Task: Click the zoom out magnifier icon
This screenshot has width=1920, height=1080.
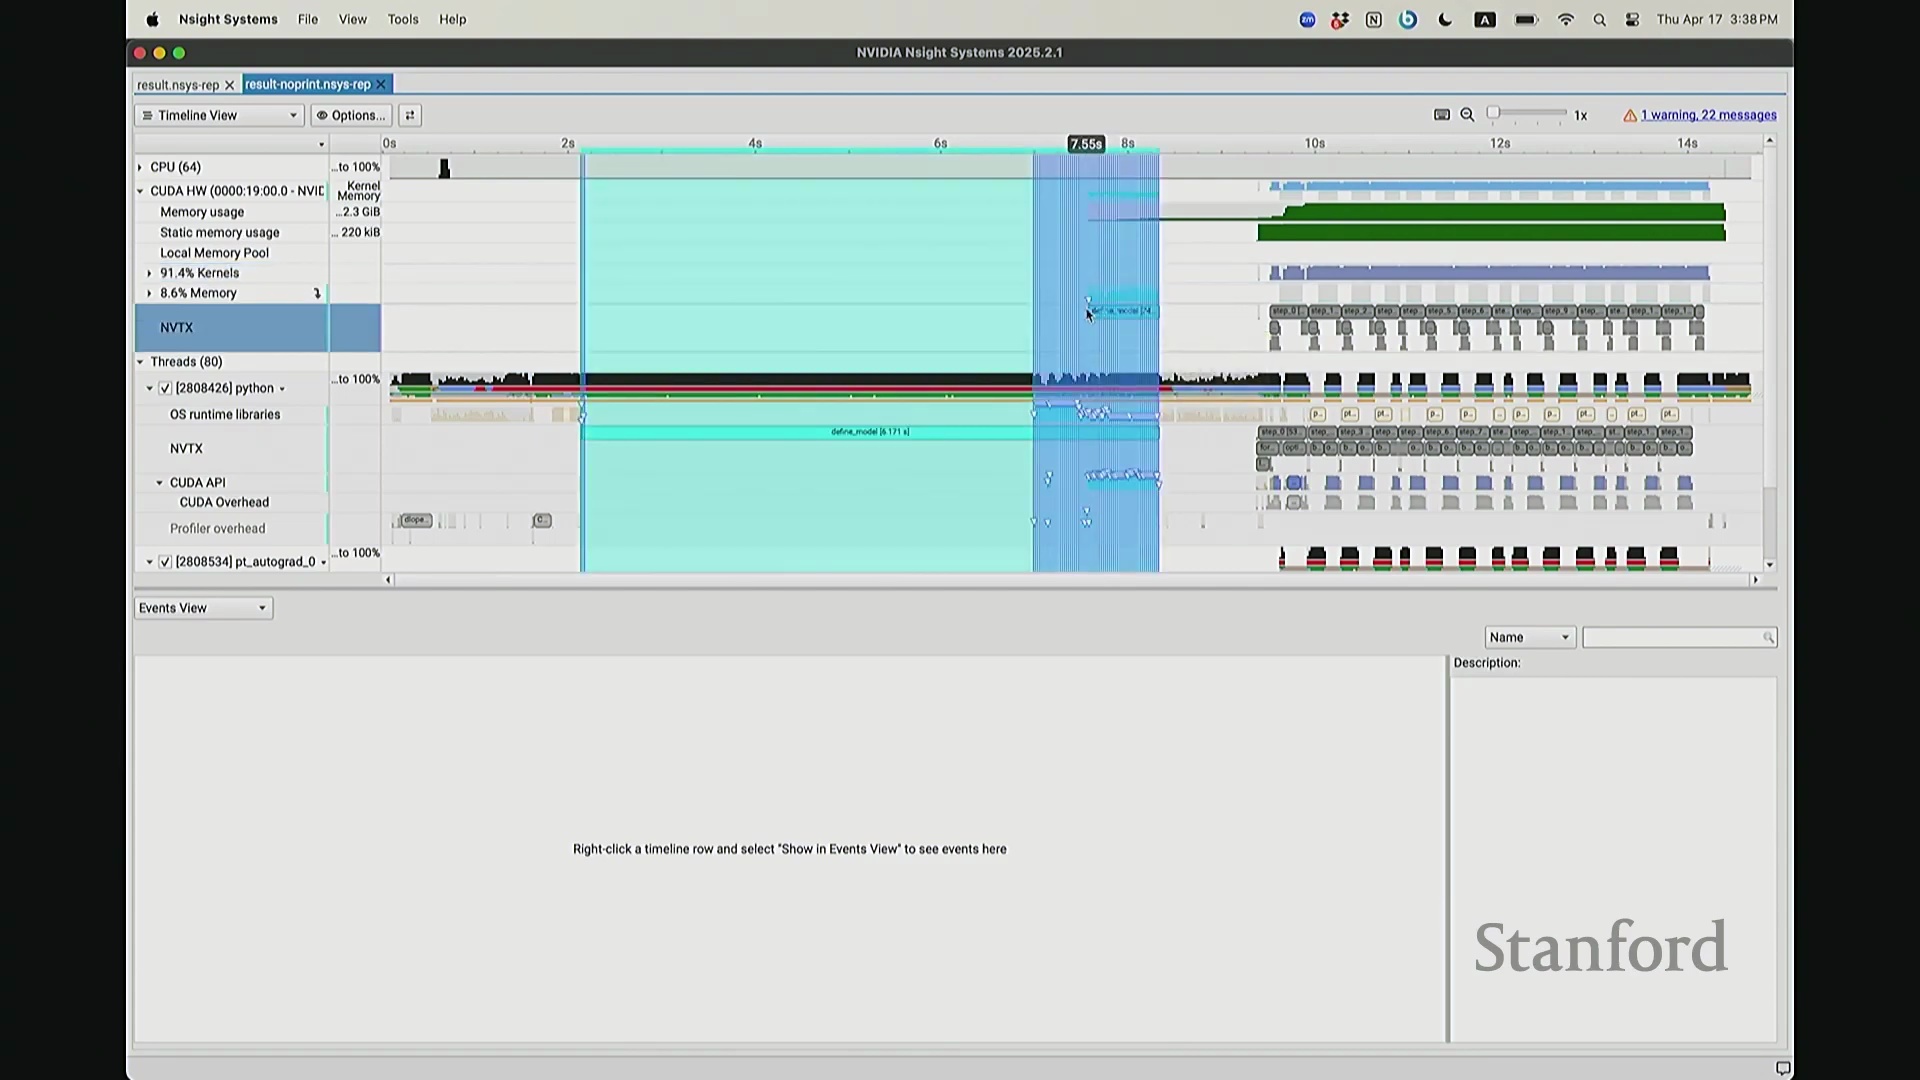Action: pos(1467,115)
